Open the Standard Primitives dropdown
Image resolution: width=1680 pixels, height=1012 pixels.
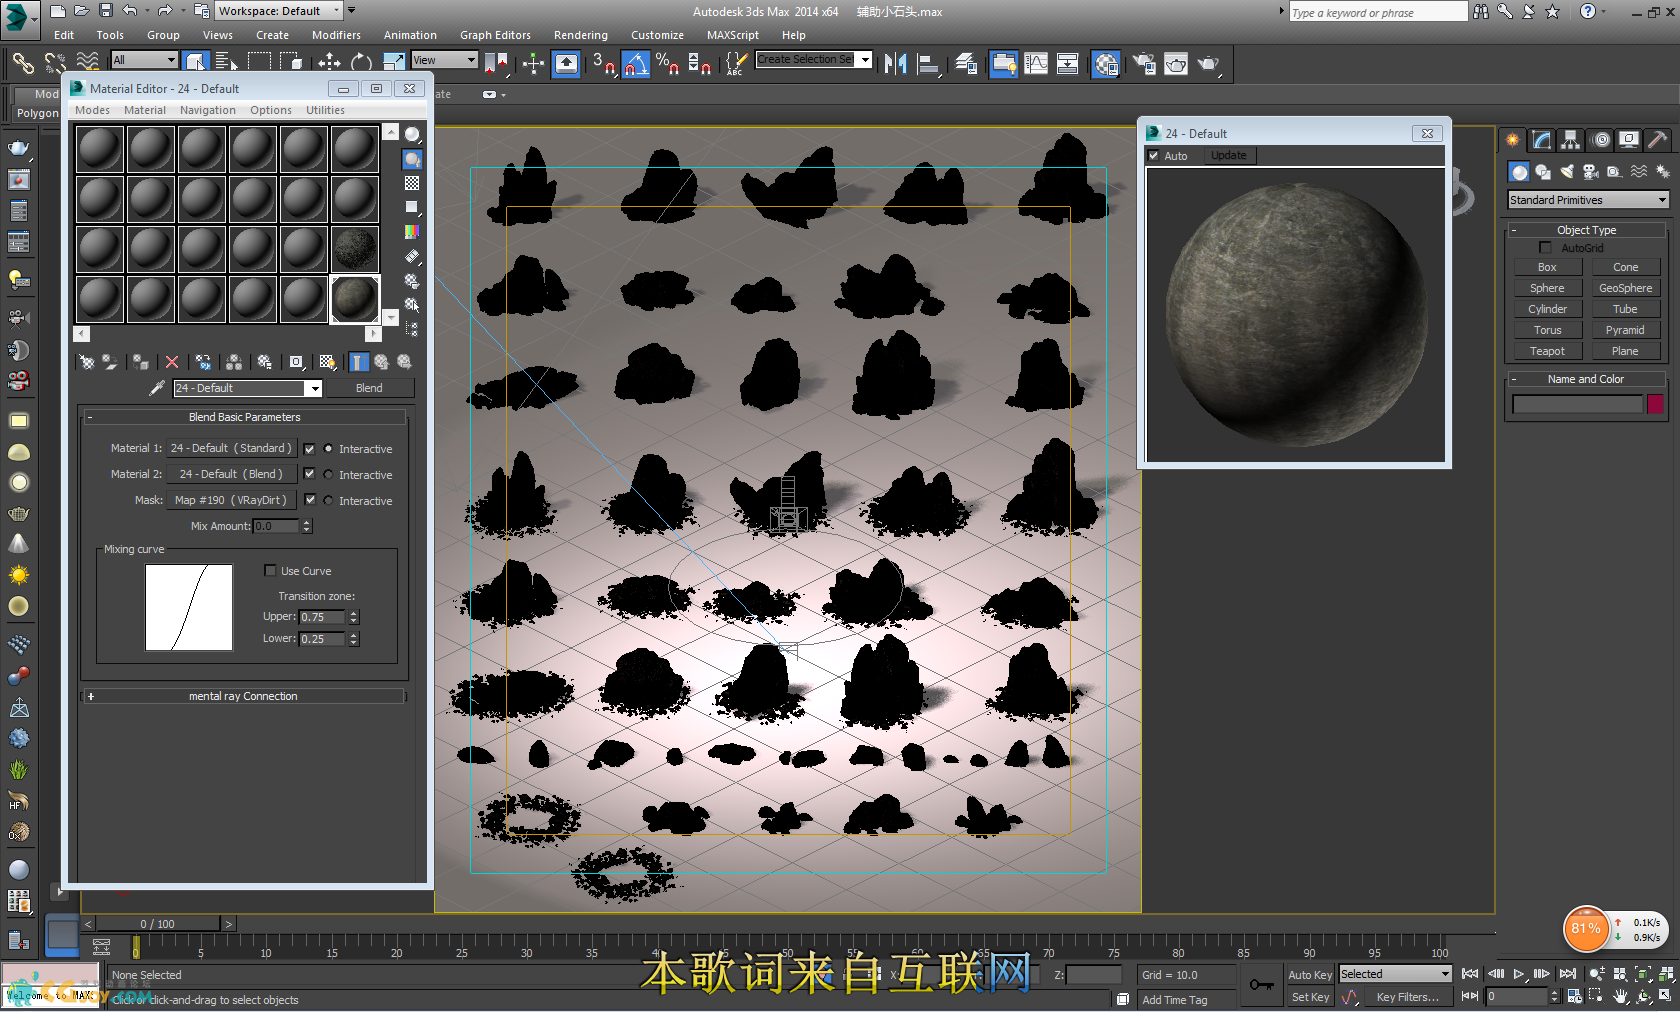(x=1588, y=200)
